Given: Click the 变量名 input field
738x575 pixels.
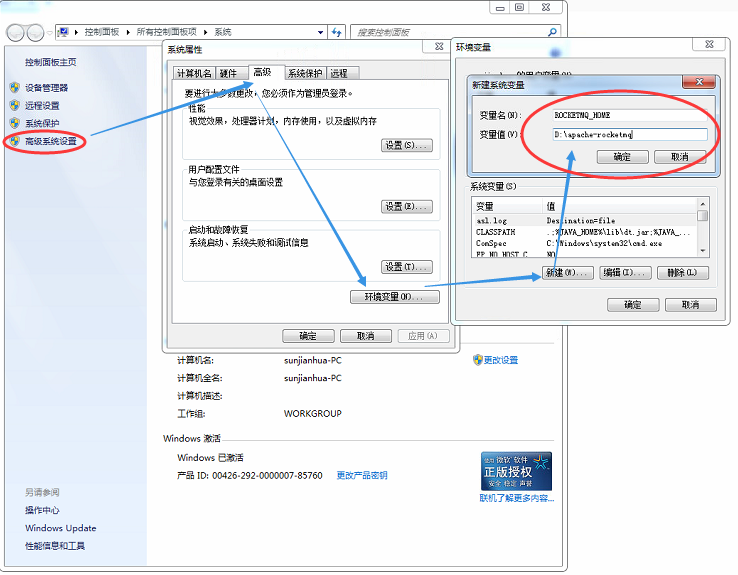Looking at the screenshot, I should coord(630,115).
